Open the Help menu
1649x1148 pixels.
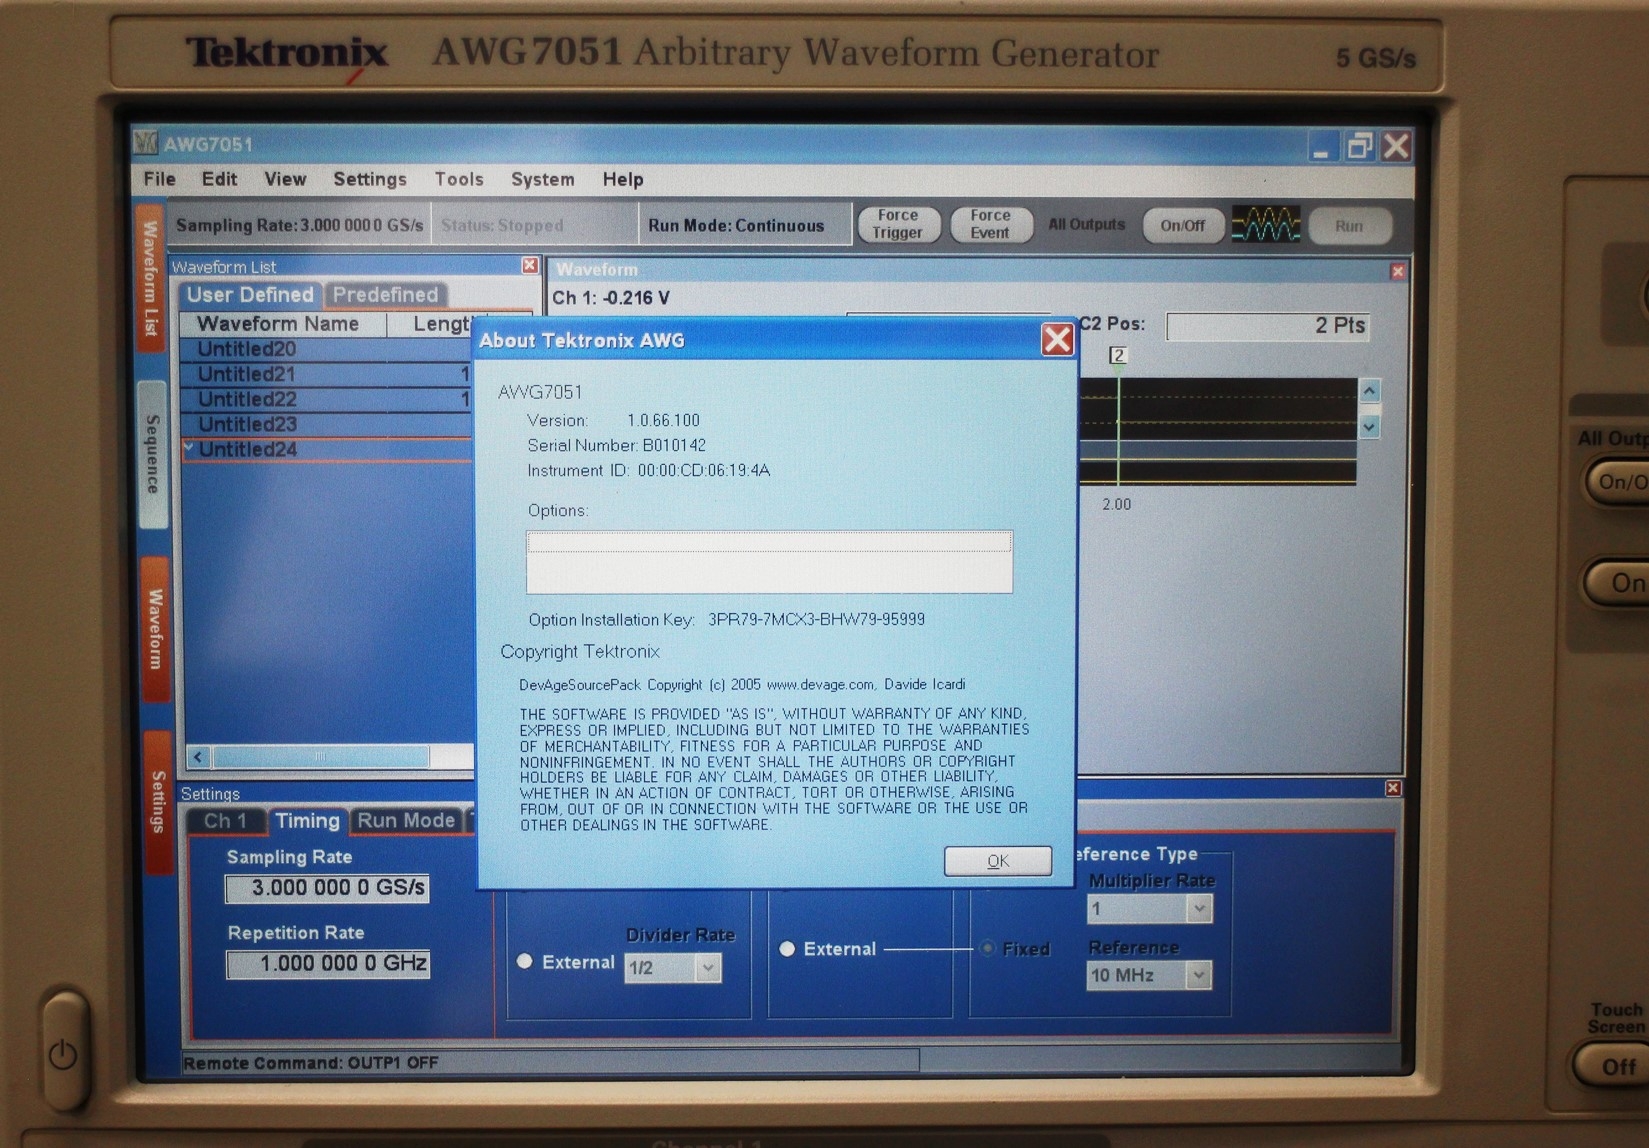(x=622, y=179)
